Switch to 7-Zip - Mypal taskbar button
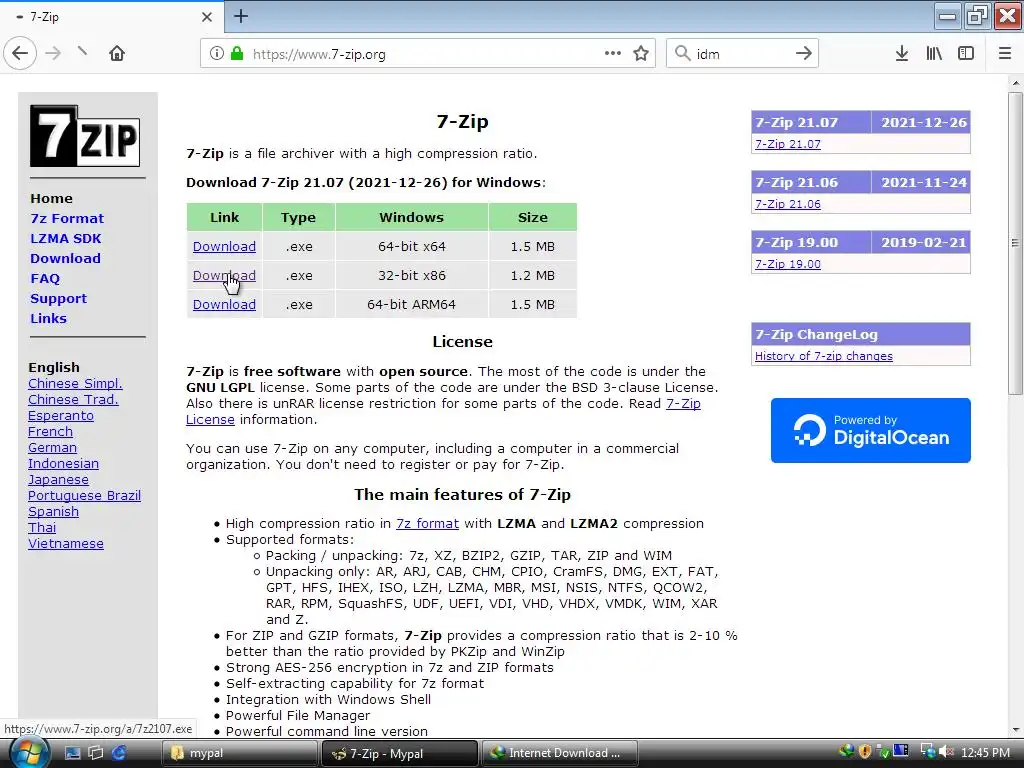The height and width of the screenshot is (768, 1024). (x=400, y=753)
